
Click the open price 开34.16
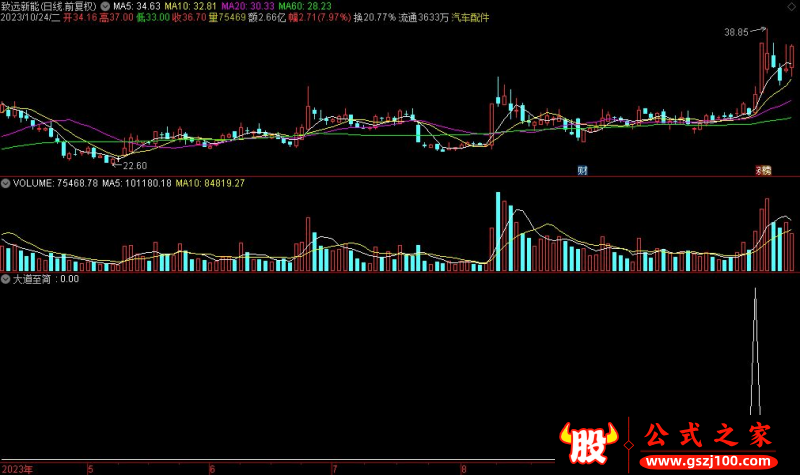(x=80, y=17)
